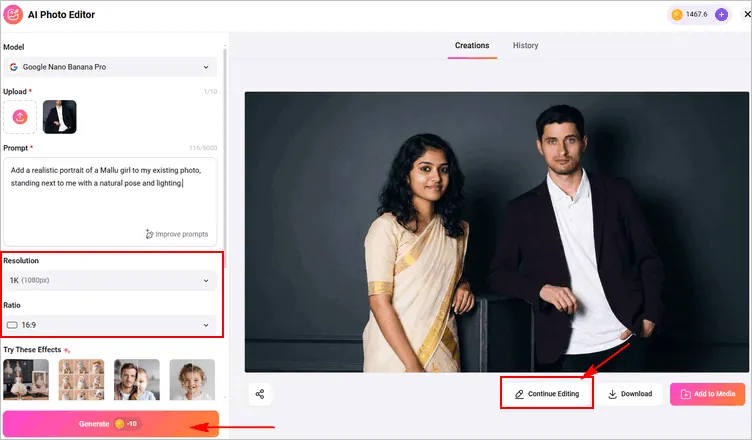Select the smiling toddler effect thumbnail
Image resolution: width=752 pixels, height=440 pixels.
click(x=192, y=380)
